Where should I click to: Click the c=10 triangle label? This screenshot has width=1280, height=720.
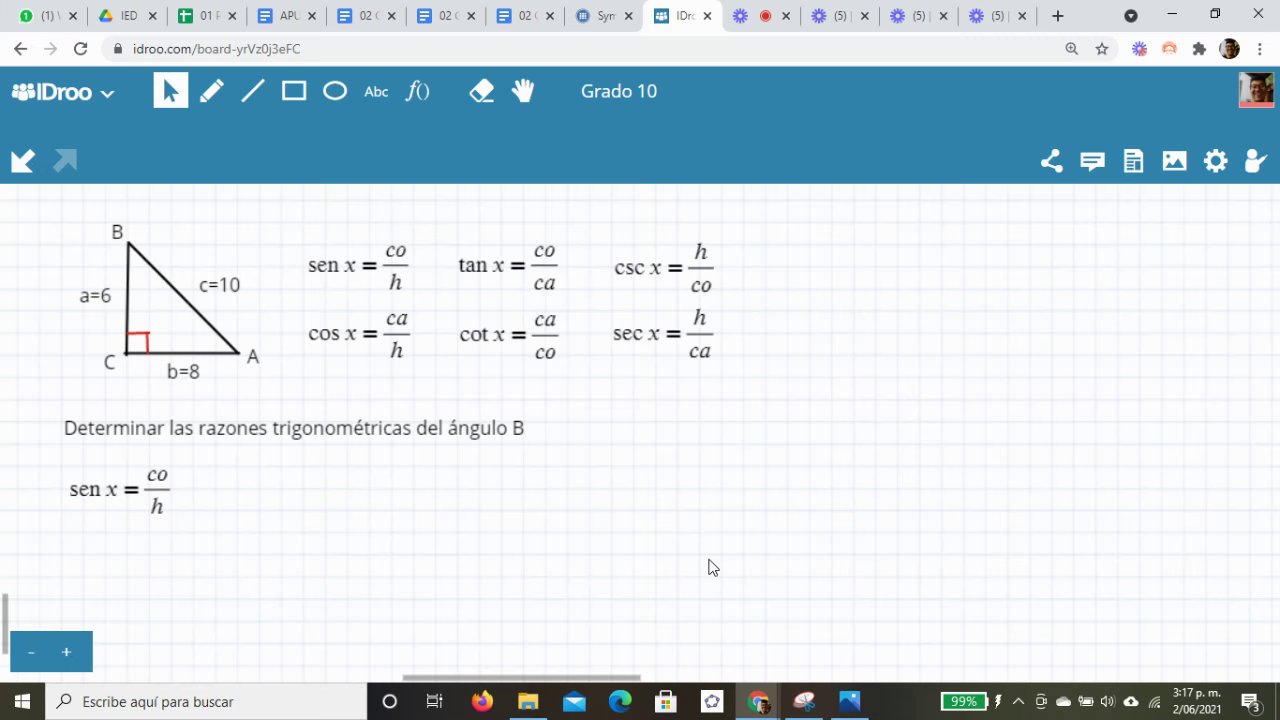point(219,285)
